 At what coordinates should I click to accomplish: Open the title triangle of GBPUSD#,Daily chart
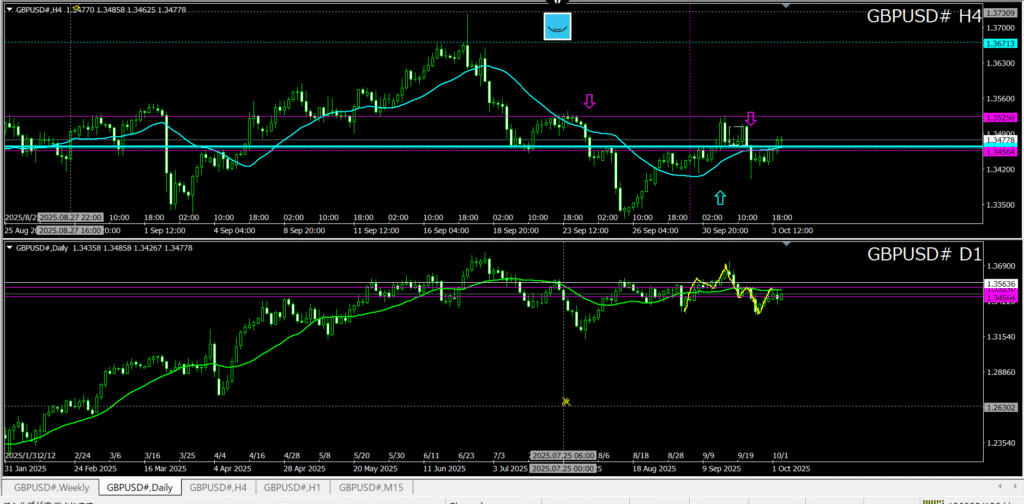click(9, 247)
